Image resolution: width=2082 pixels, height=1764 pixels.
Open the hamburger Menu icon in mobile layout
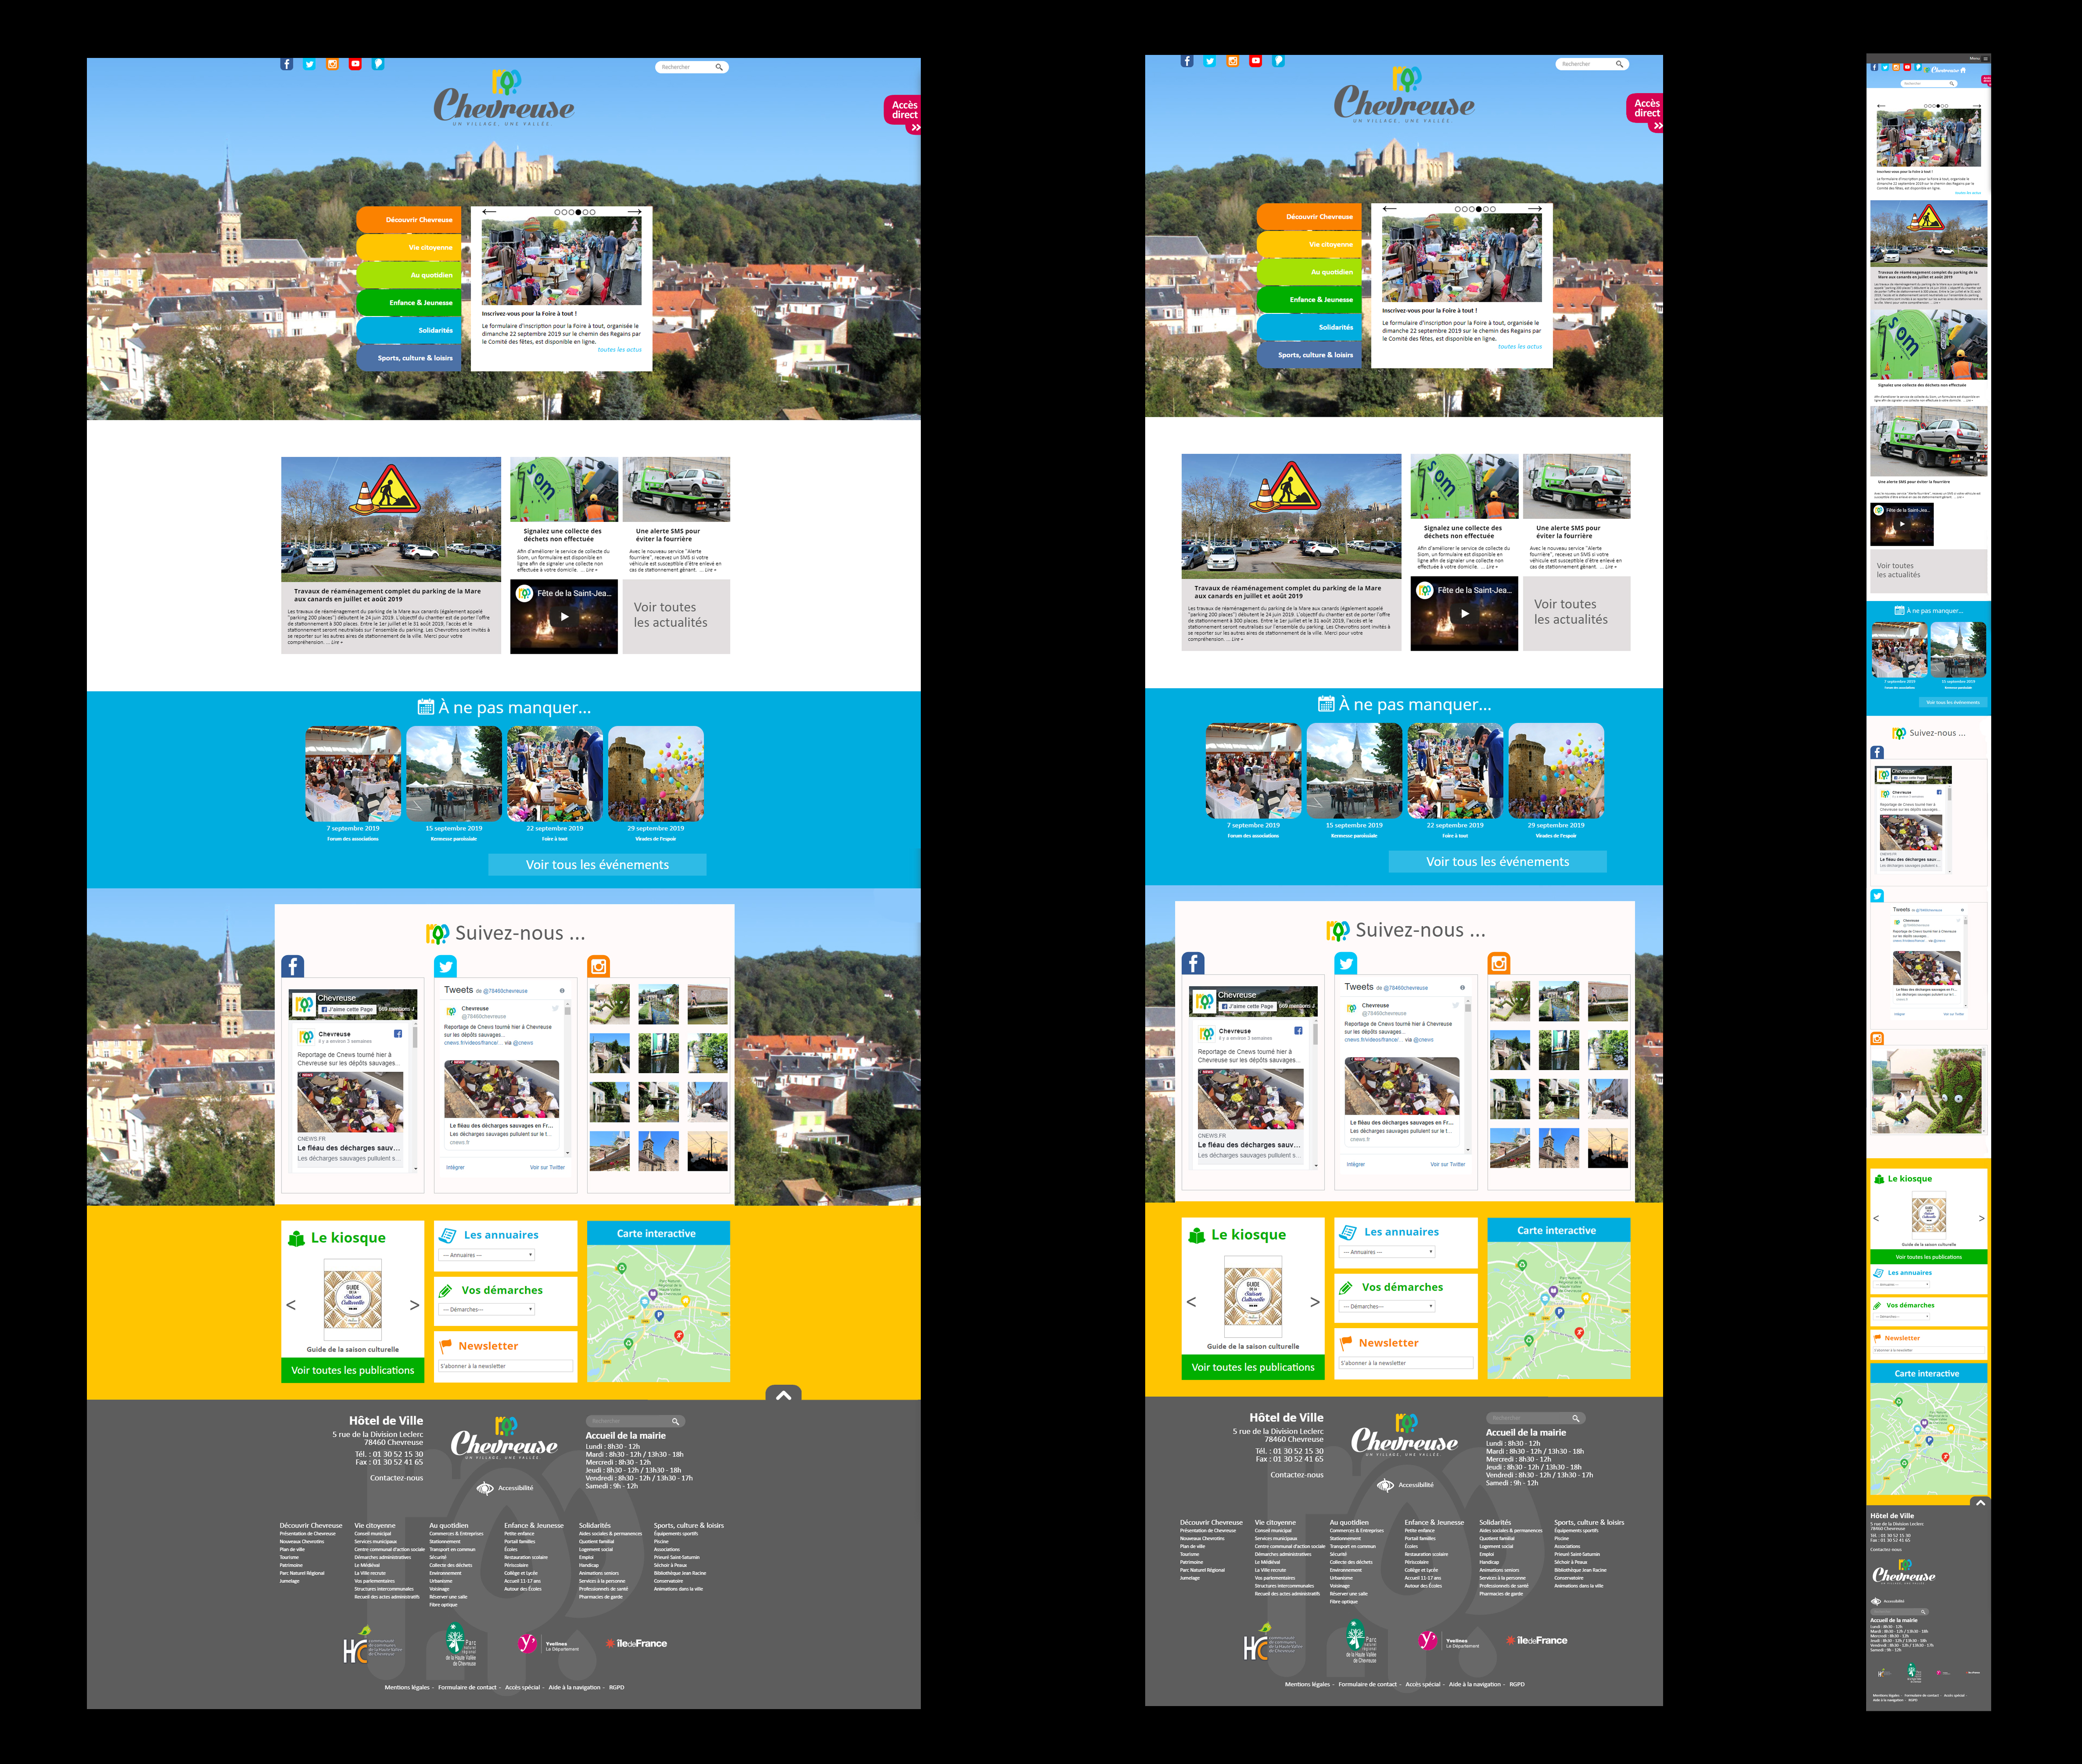pyautogui.click(x=1985, y=59)
